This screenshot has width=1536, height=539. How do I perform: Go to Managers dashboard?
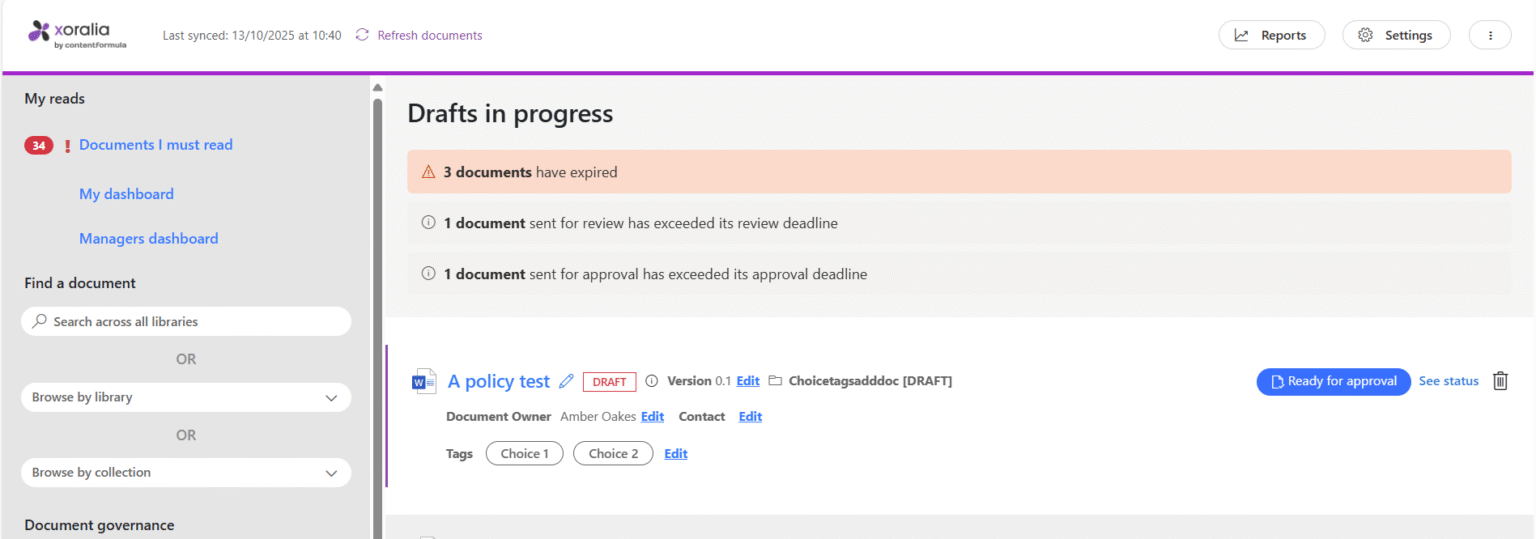[x=148, y=238]
